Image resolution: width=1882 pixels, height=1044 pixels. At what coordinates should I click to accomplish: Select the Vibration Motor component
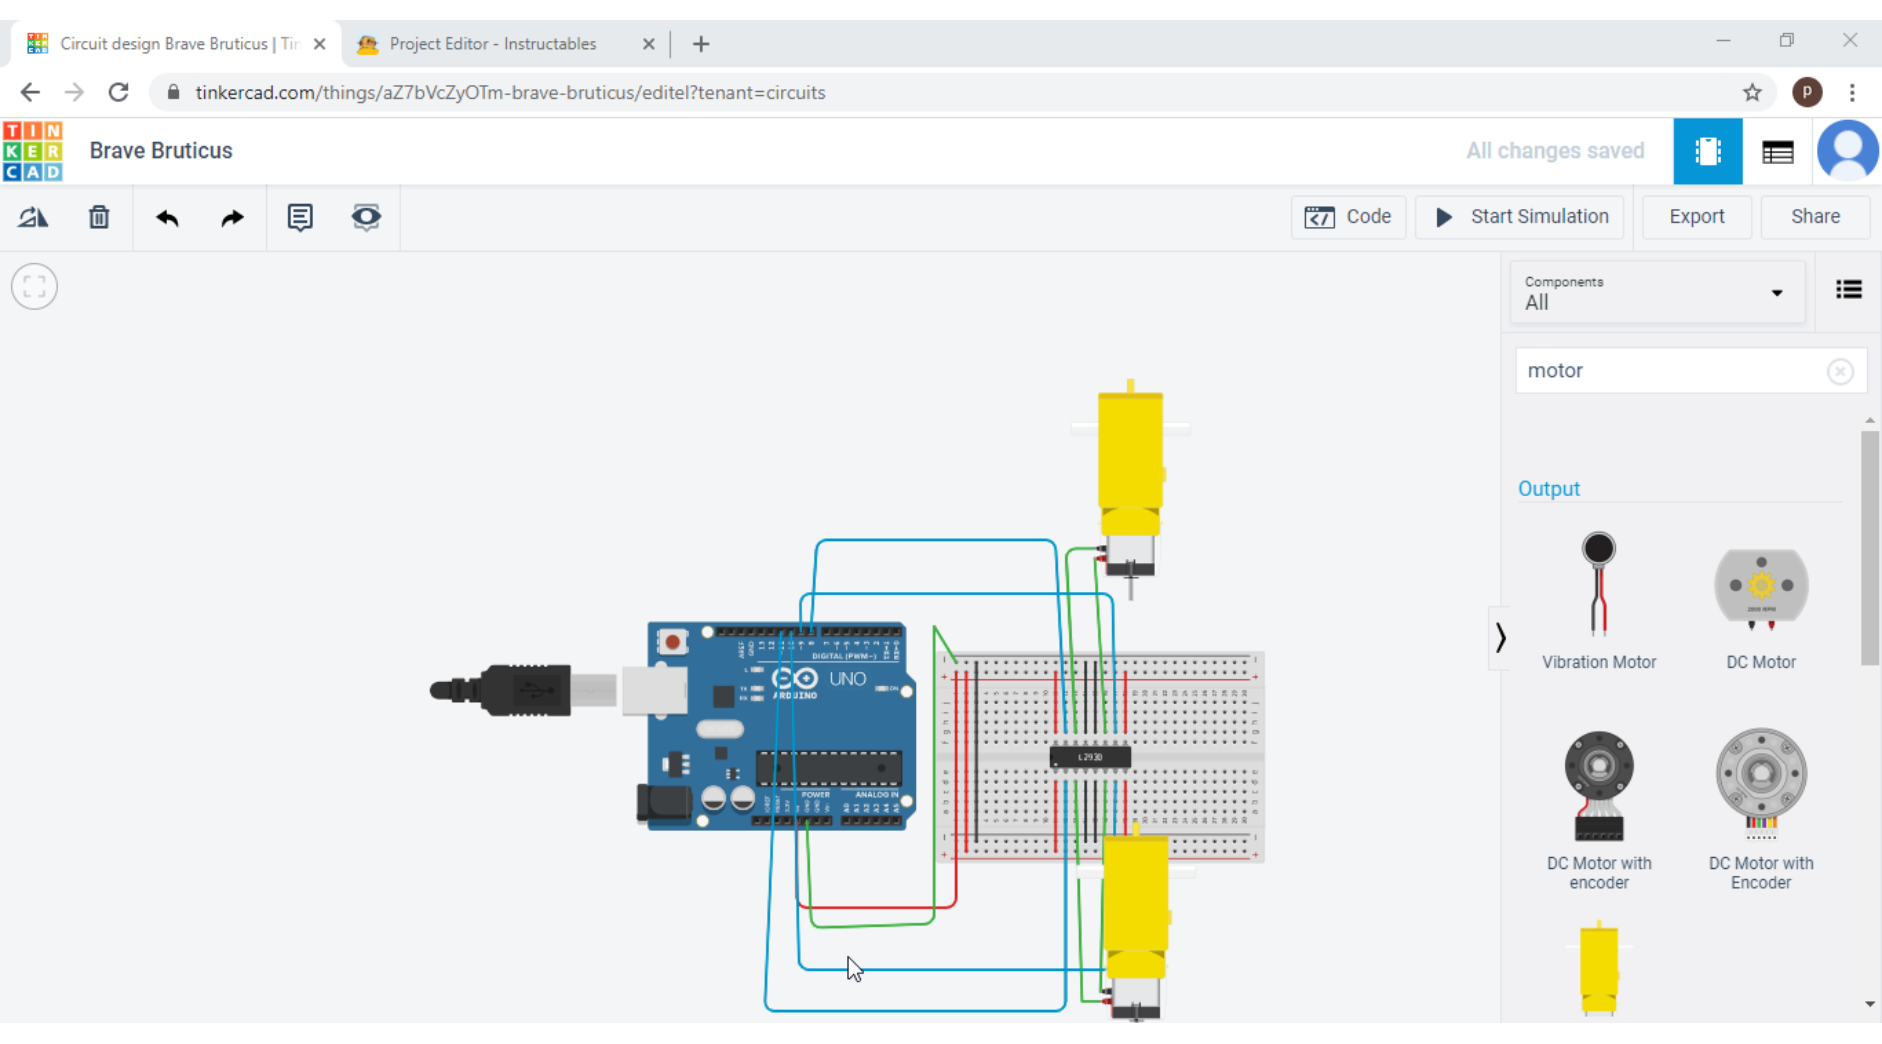[x=1599, y=600]
